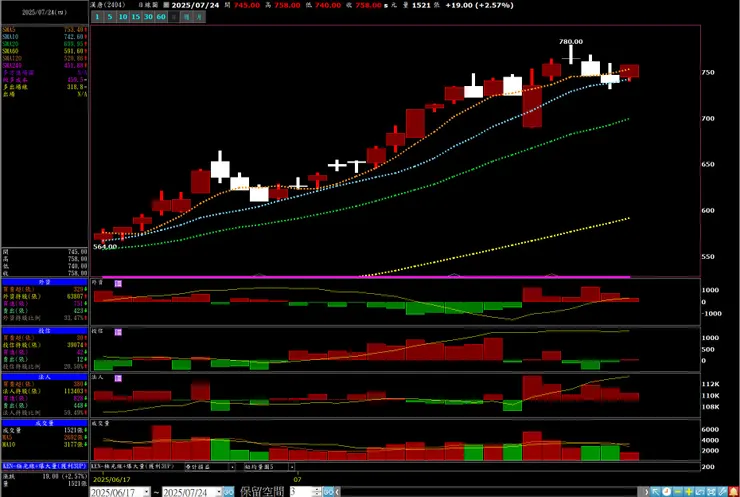The height and width of the screenshot is (497, 740).
Task: Open the 外資 indicator settings purple icon
Action: (118, 283)
